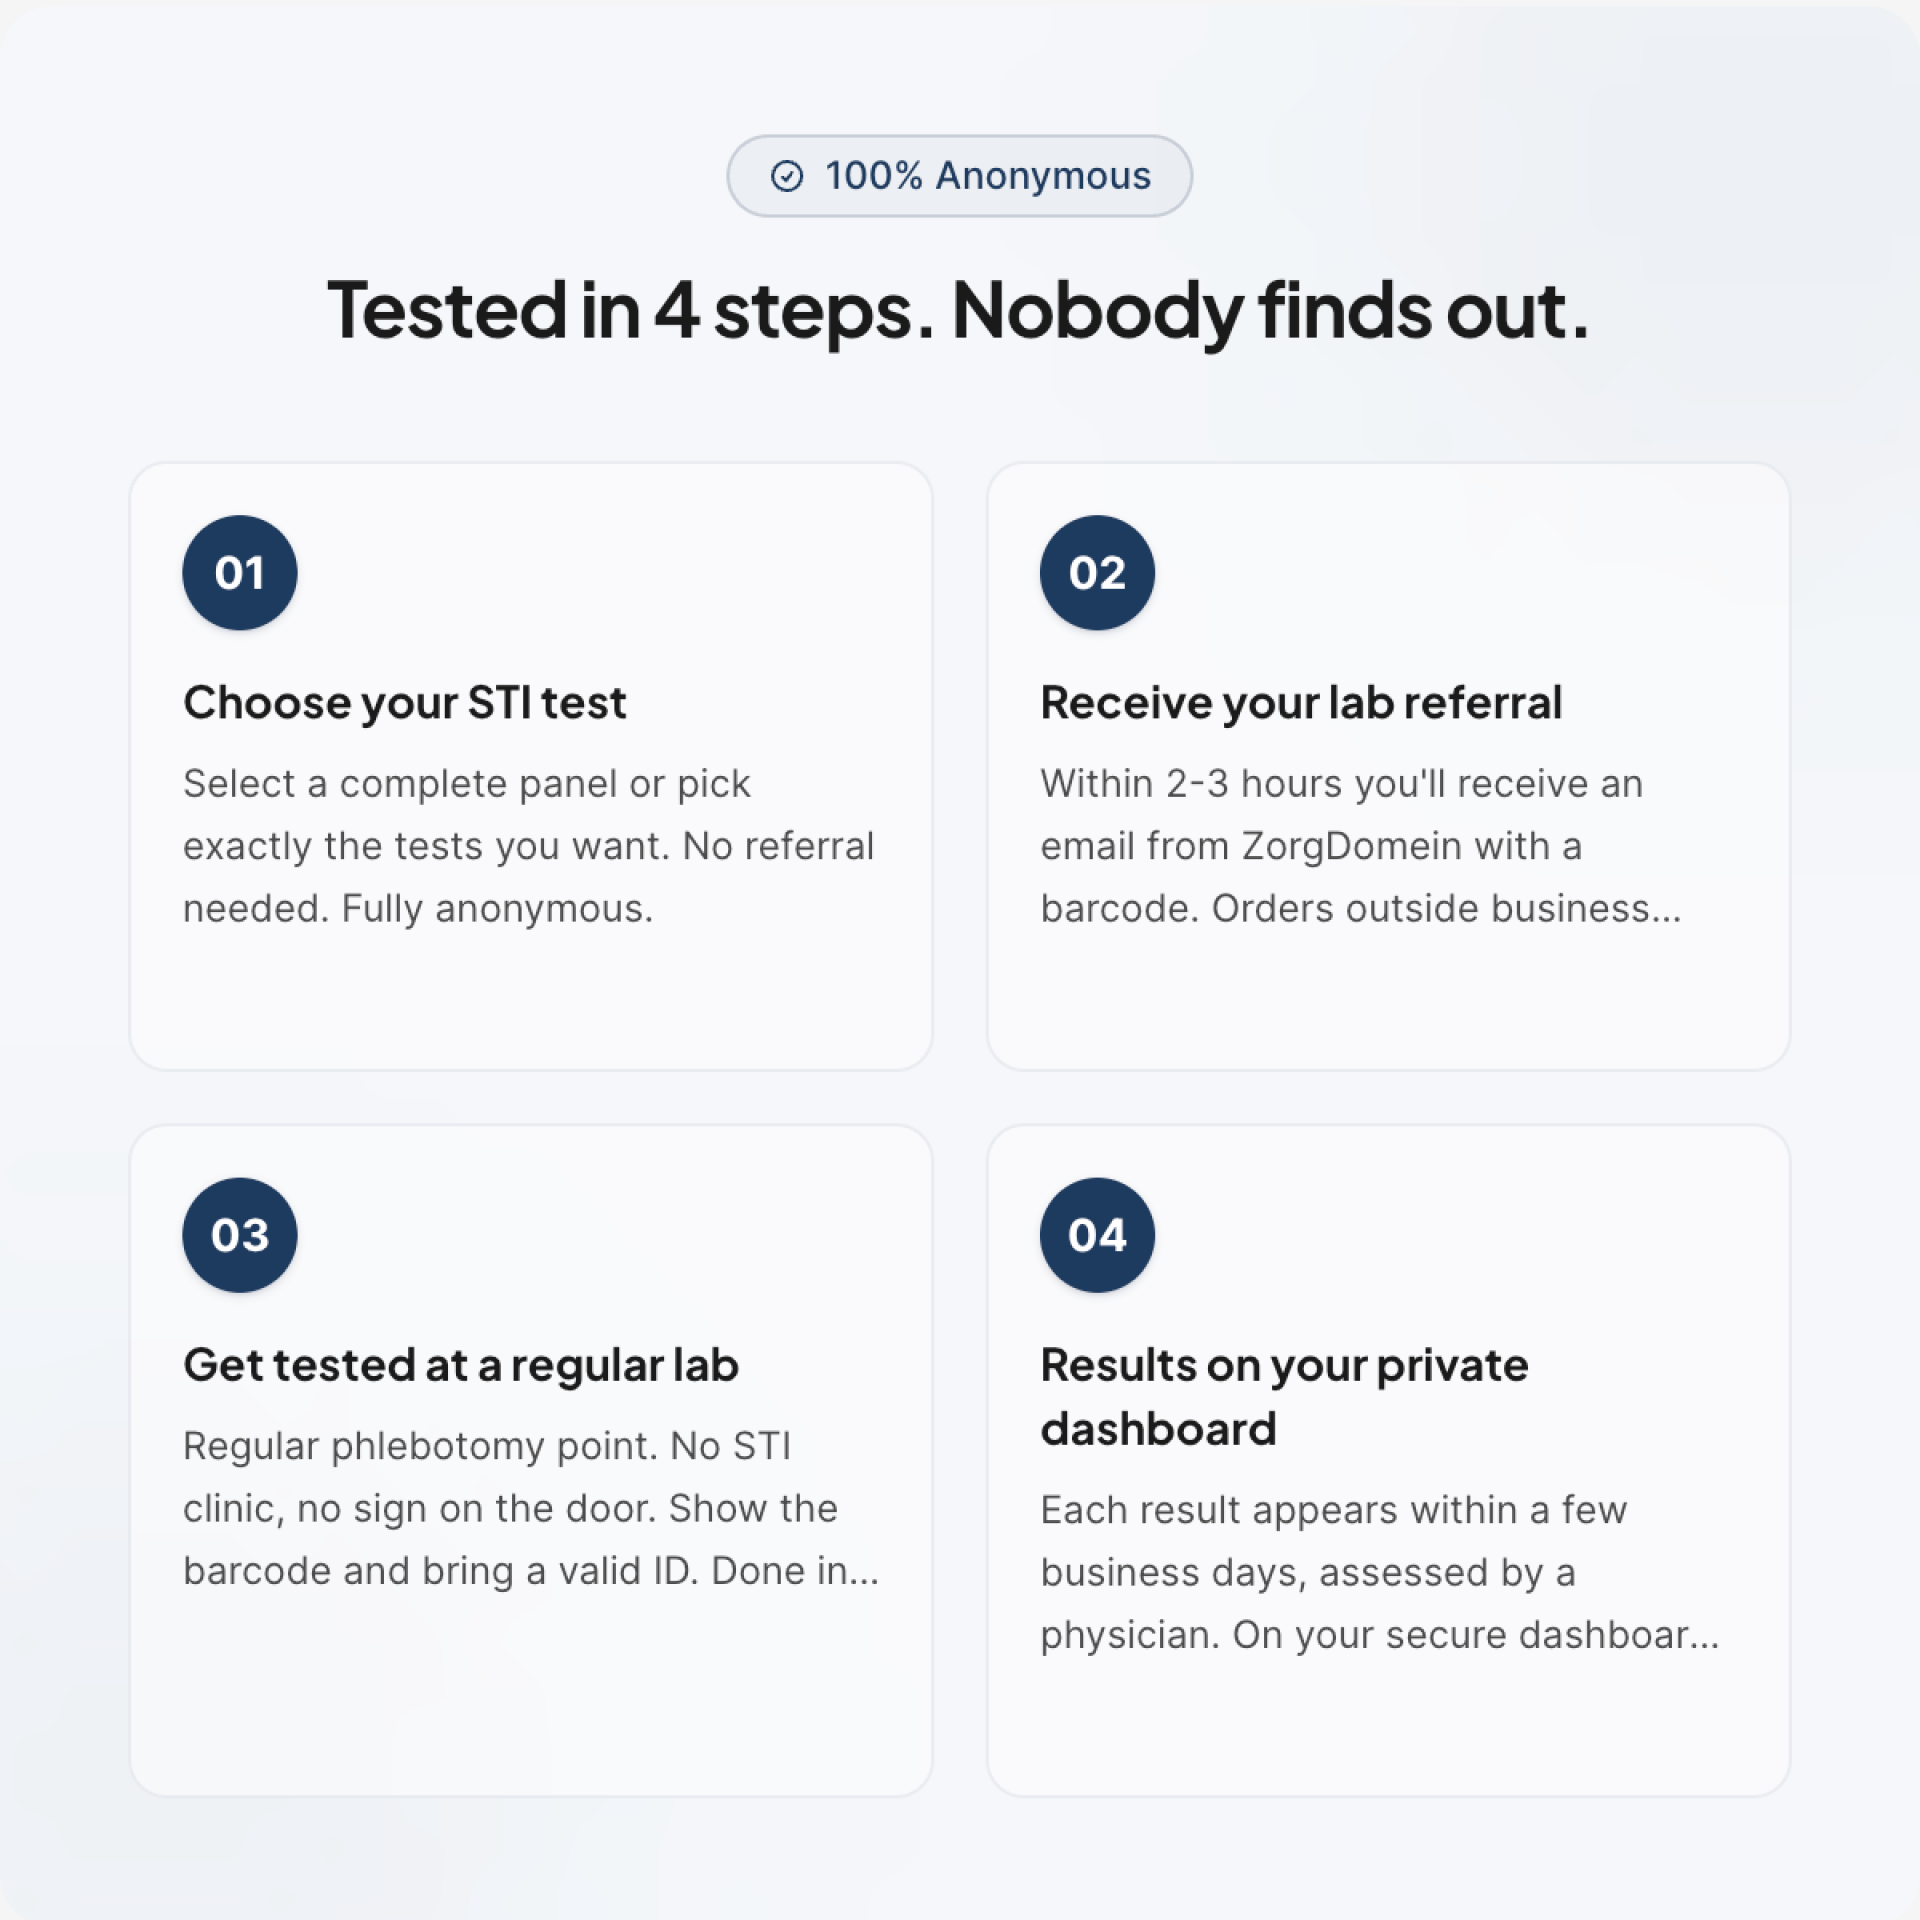
Task: Open the "Receive your lab referral" step title
Action: pyautogui.click(x=1301, y=702)
